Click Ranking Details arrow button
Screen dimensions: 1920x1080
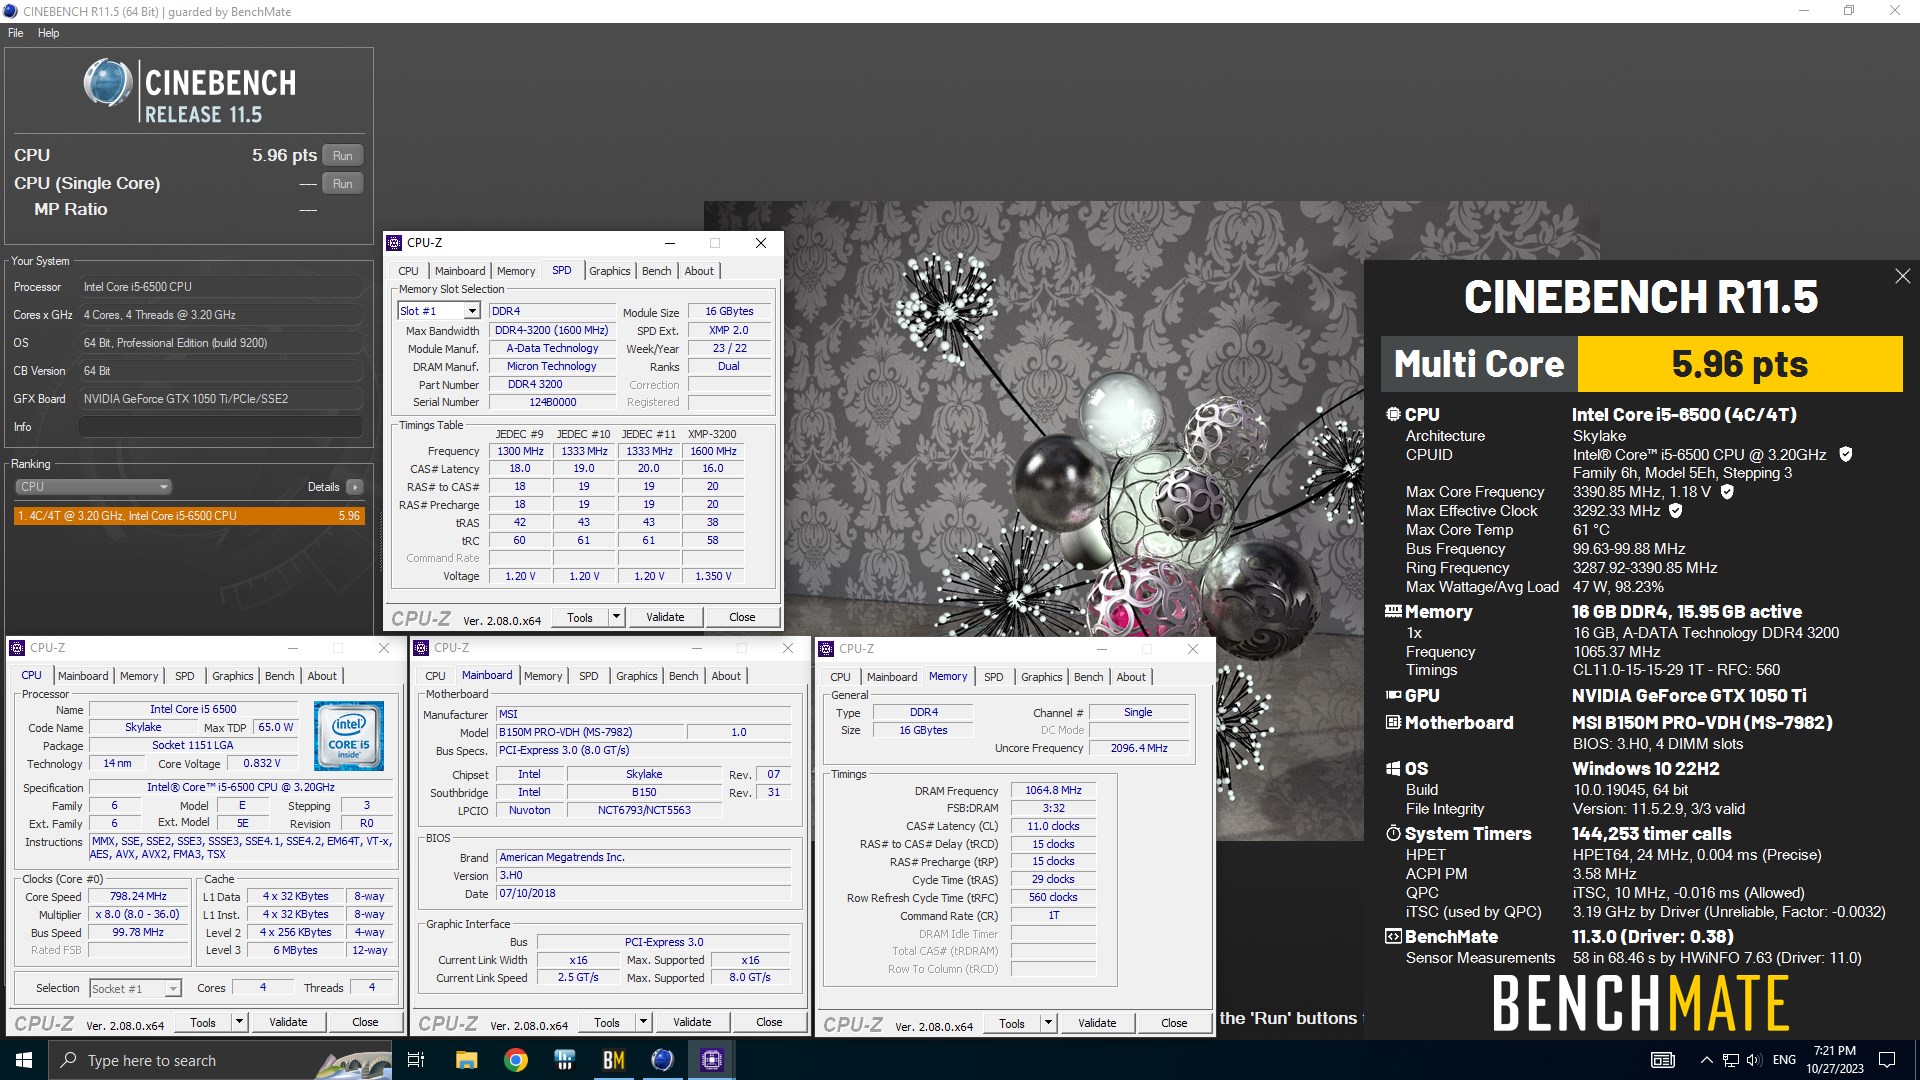coord(354,487)
